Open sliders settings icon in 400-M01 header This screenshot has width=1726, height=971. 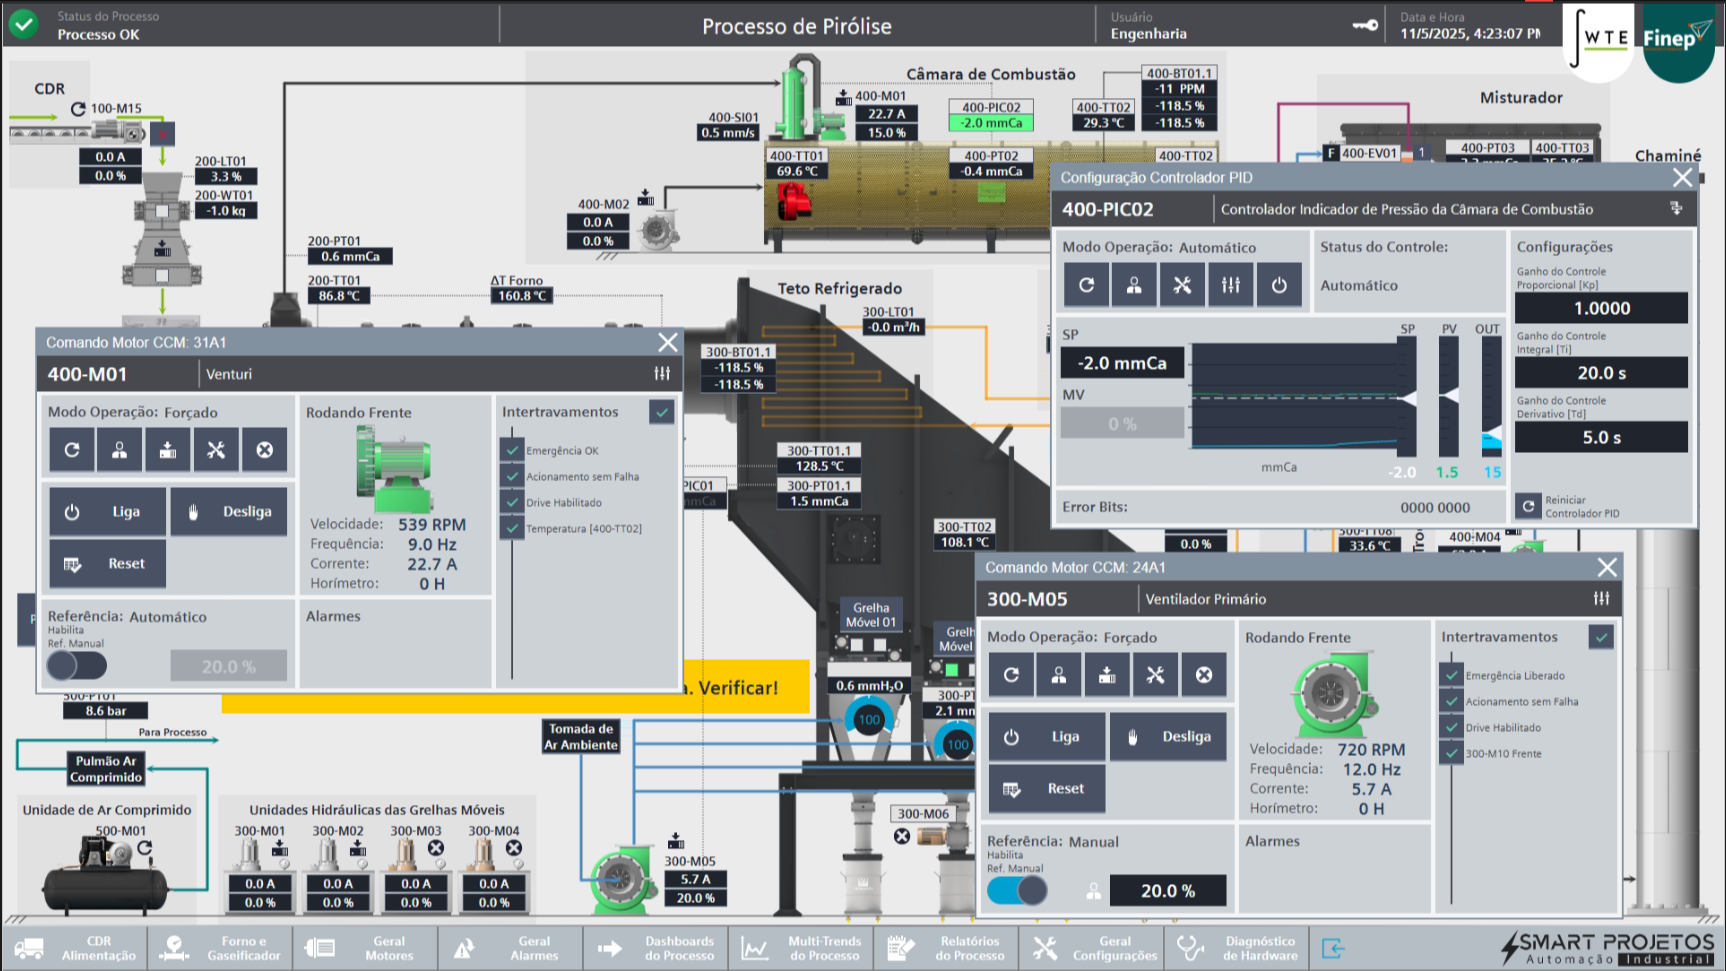[x=662, y=373]
